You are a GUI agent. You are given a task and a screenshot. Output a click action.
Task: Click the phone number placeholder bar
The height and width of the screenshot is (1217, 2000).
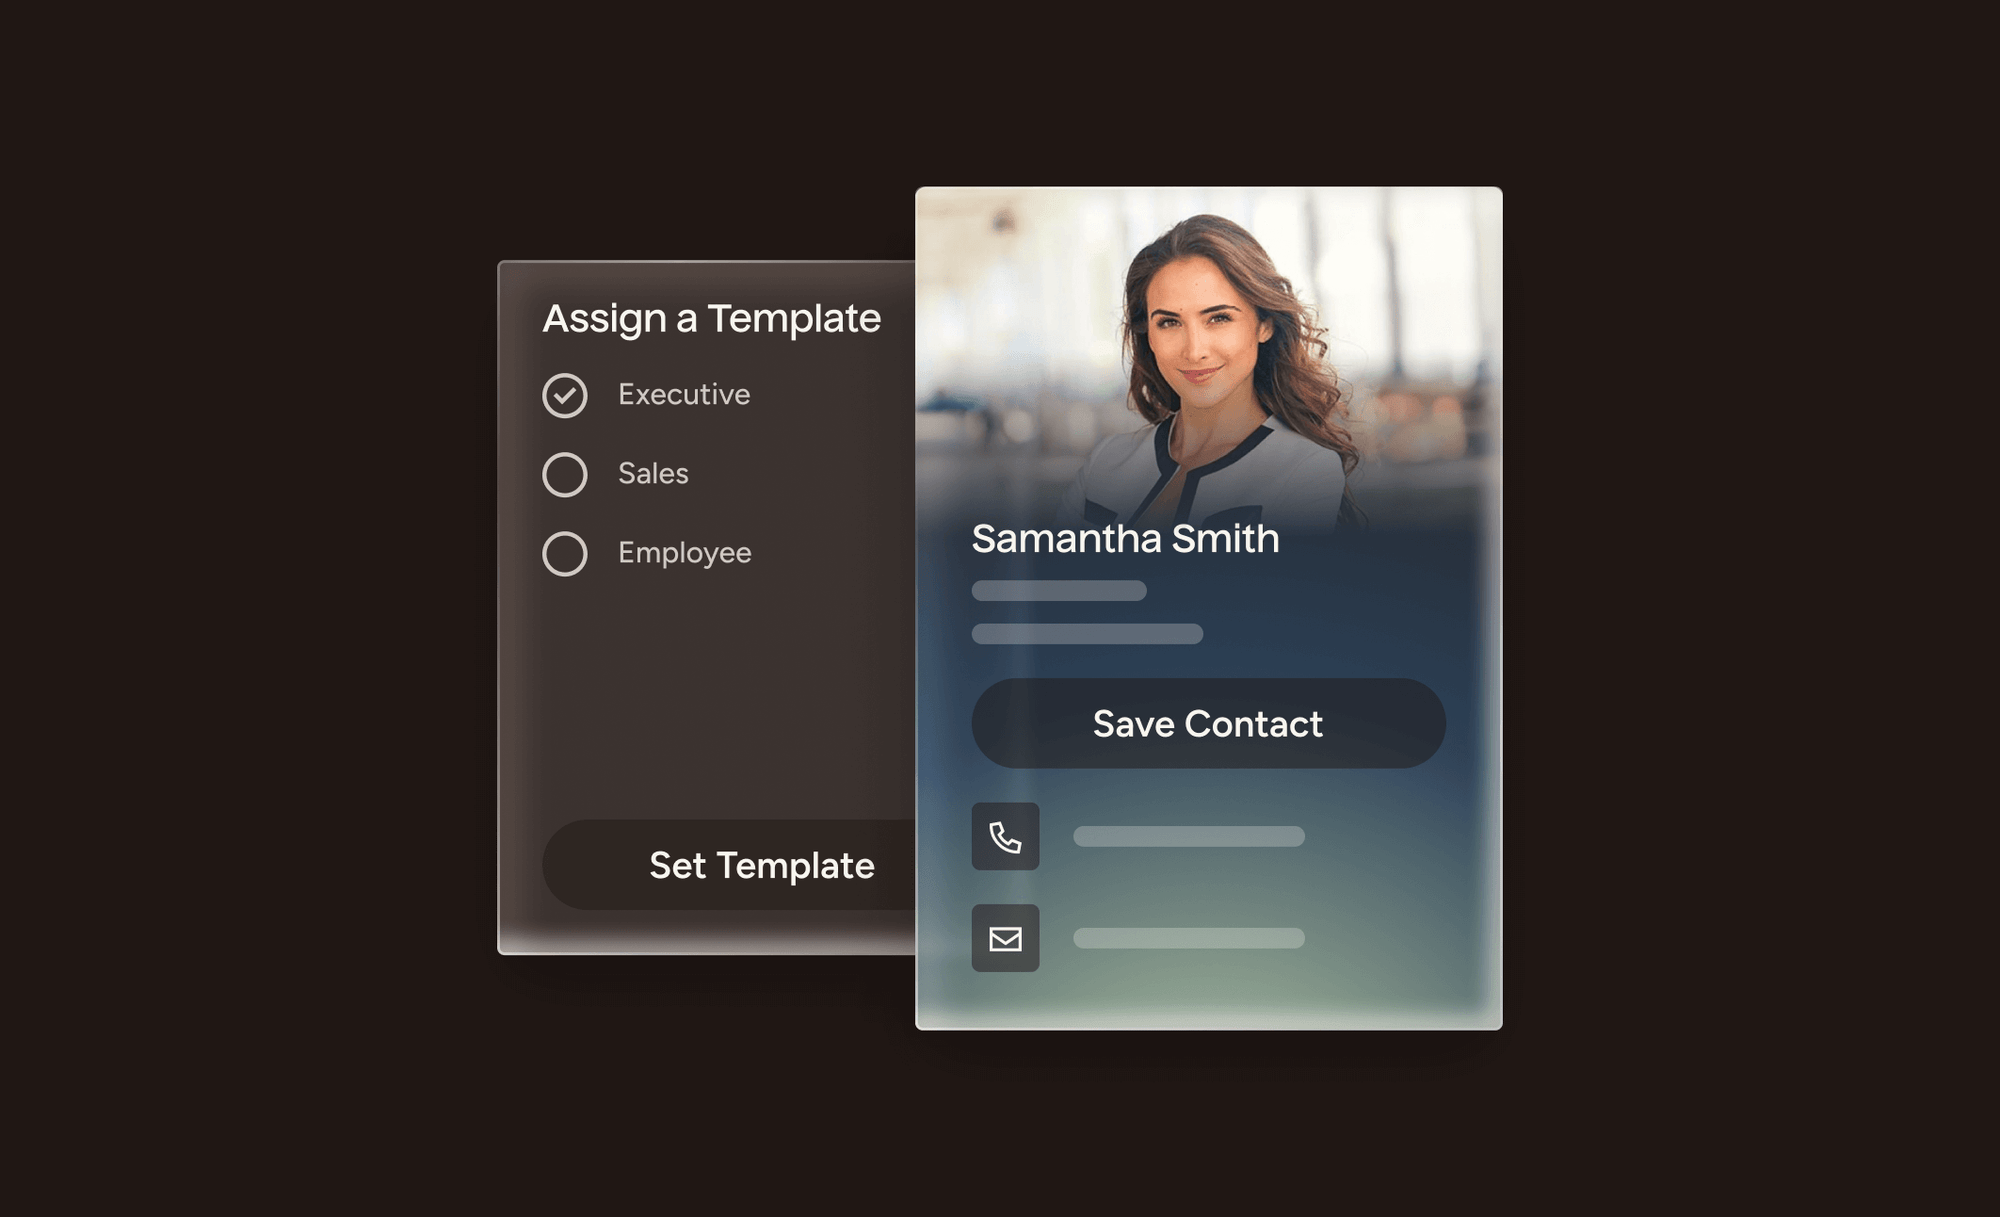(x=1189, y=836)
